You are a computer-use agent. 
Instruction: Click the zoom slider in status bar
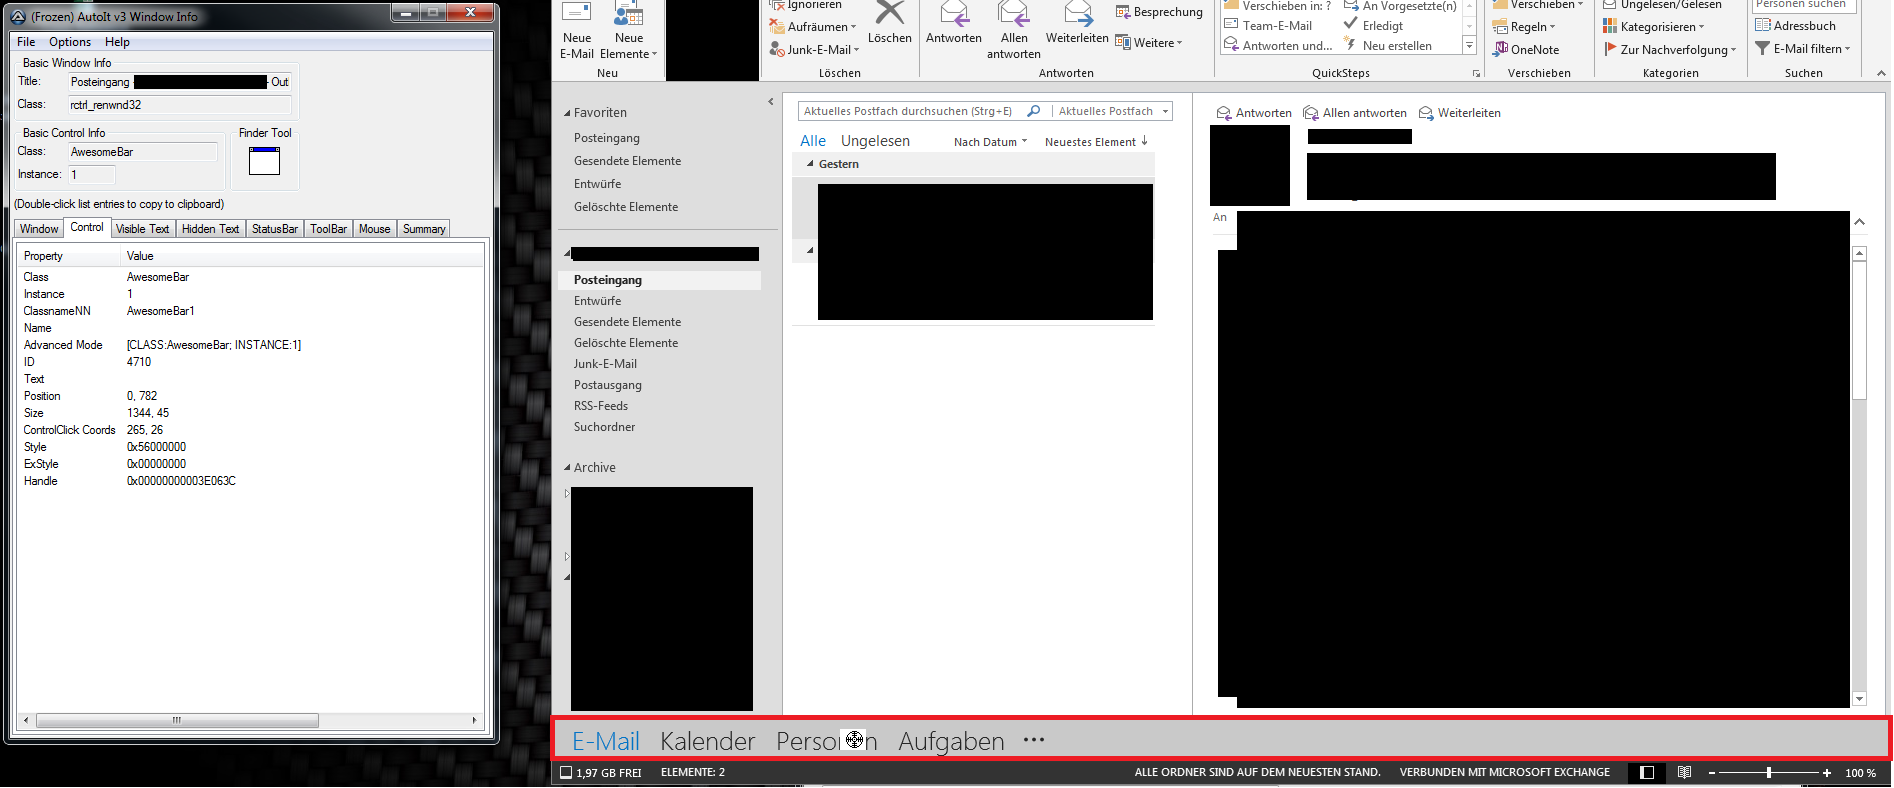pyautogui.click(x=1769, y=772)
